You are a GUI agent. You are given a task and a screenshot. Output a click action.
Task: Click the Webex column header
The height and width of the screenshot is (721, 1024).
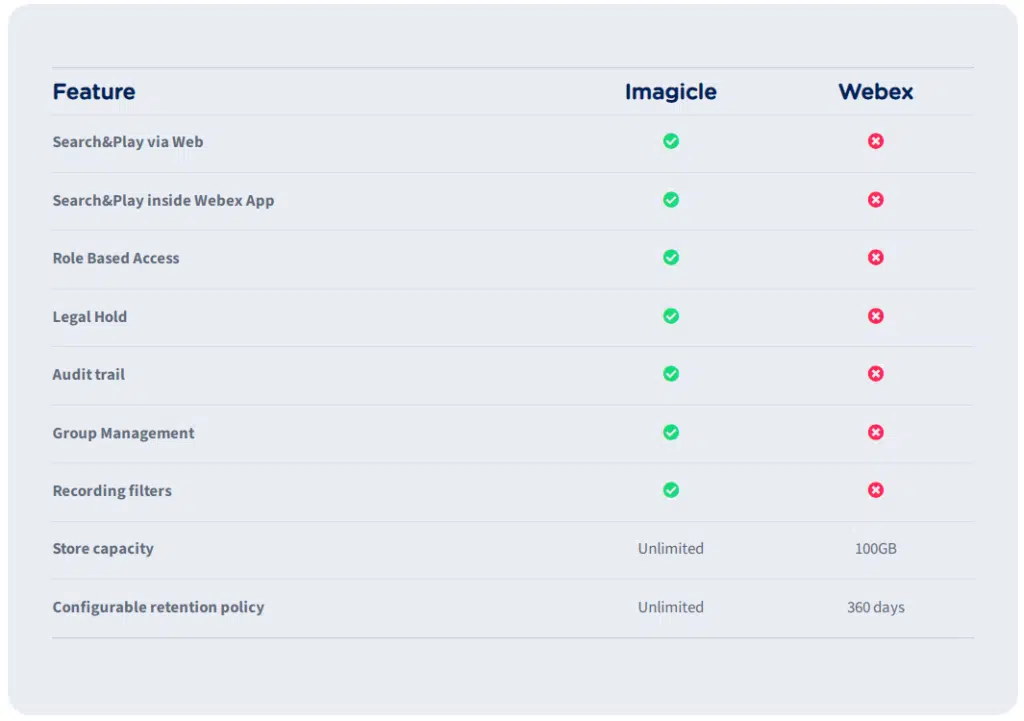[876, 92]
